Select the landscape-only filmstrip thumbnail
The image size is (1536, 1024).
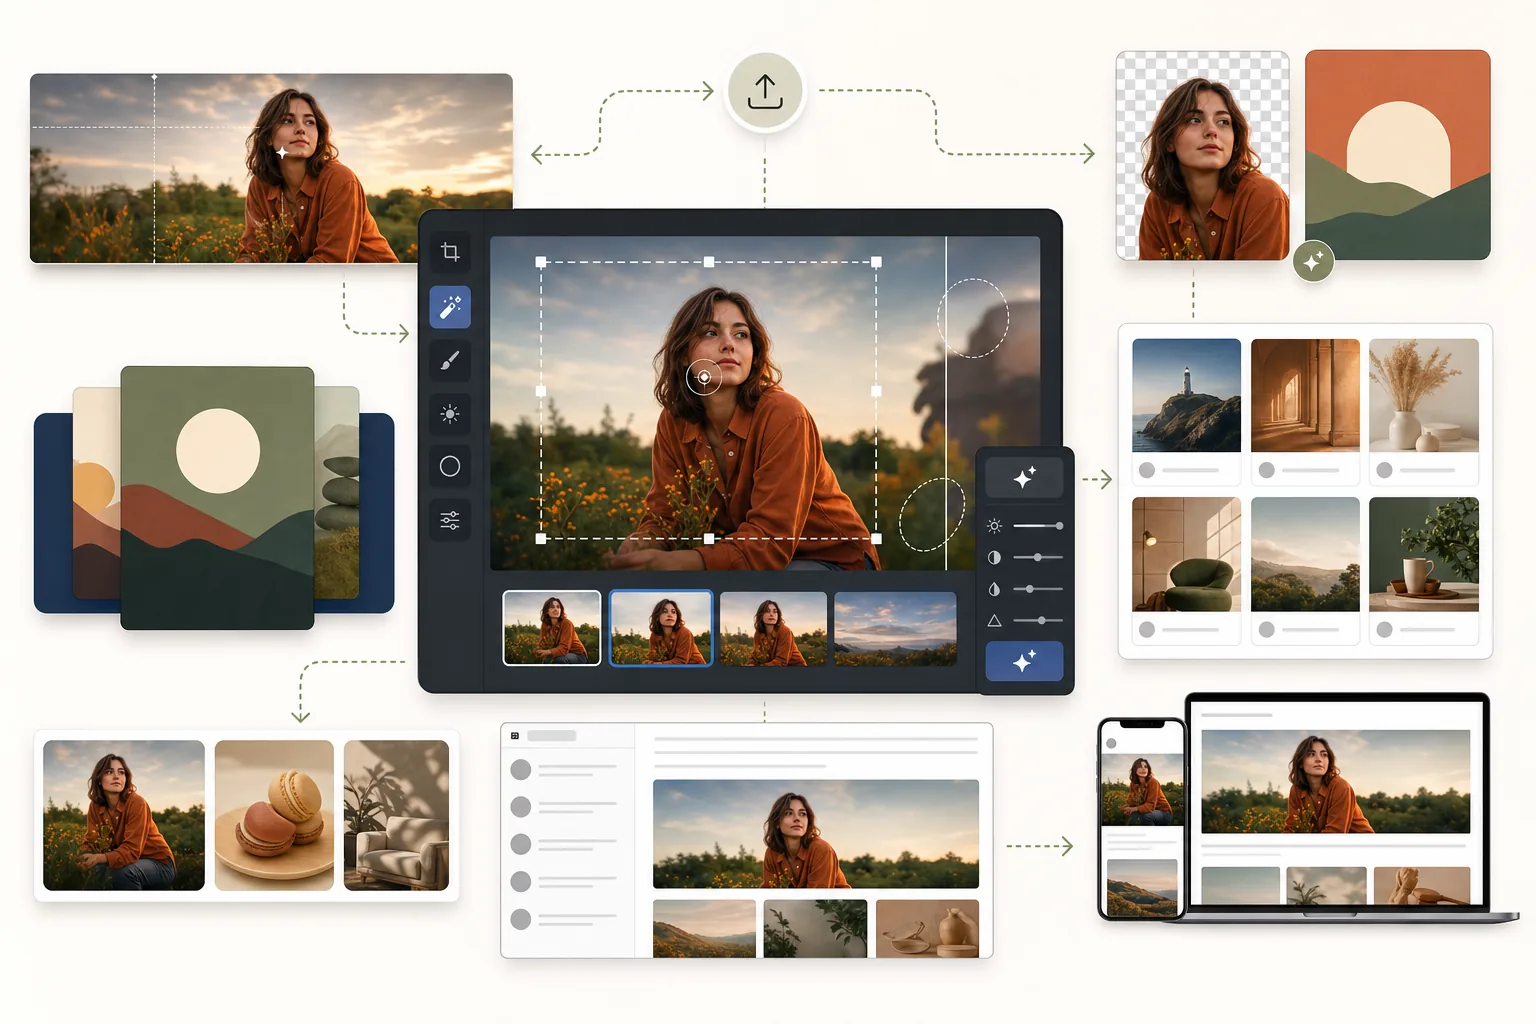click(x=895, y=629)
